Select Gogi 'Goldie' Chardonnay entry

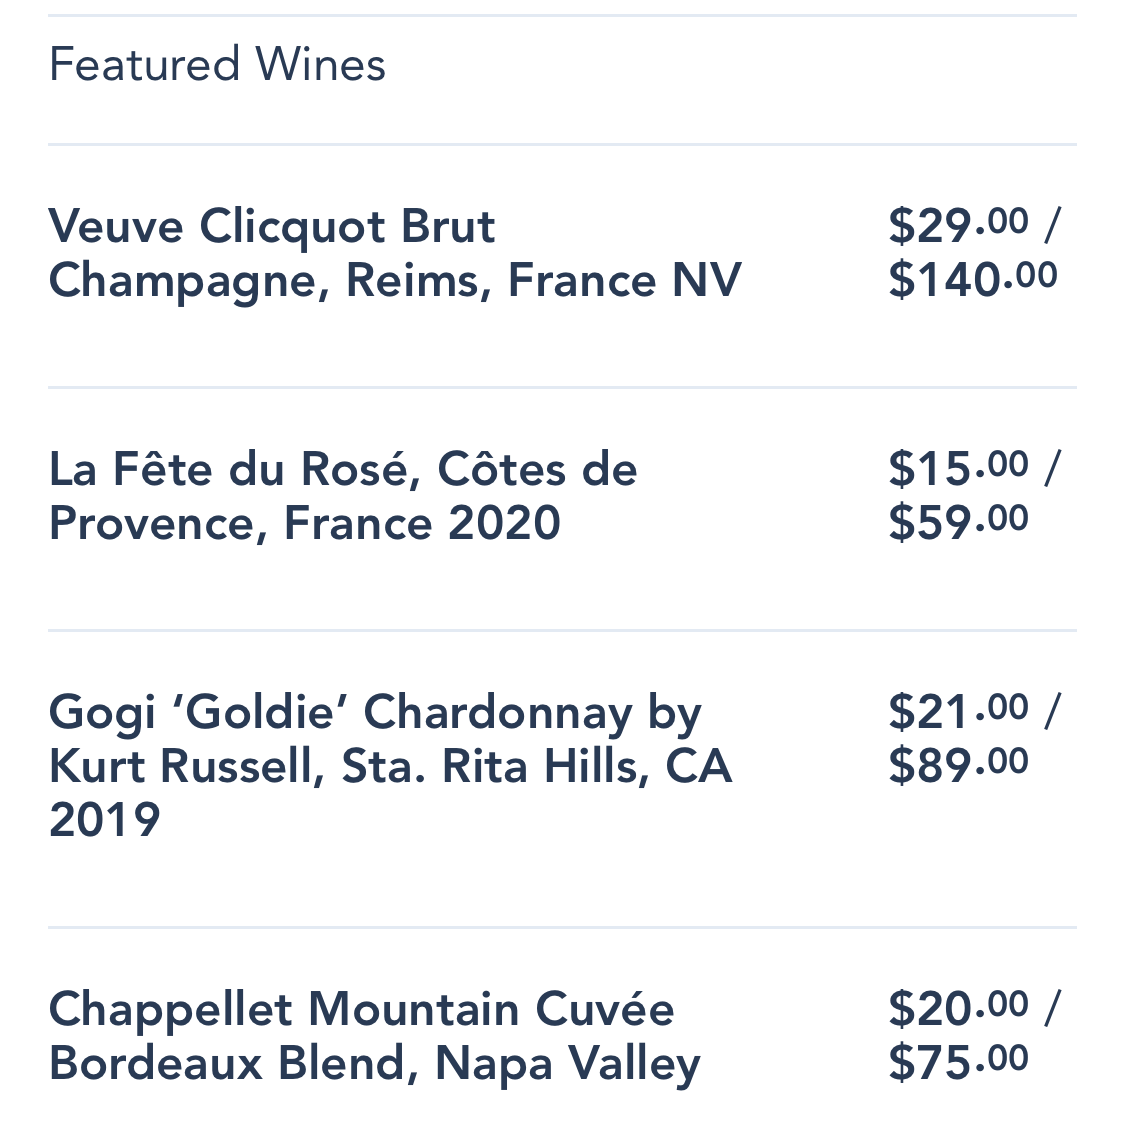click(x=390, y=766)
